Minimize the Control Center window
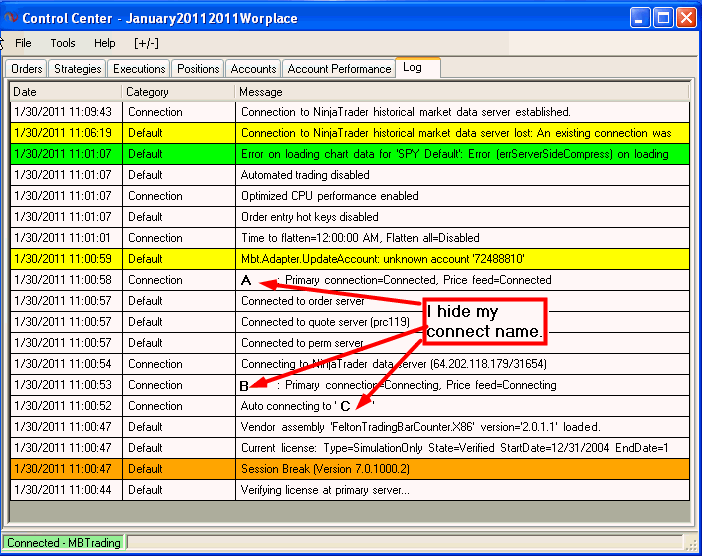The height and width of the screenshot is (556, 702). [639, 18]
